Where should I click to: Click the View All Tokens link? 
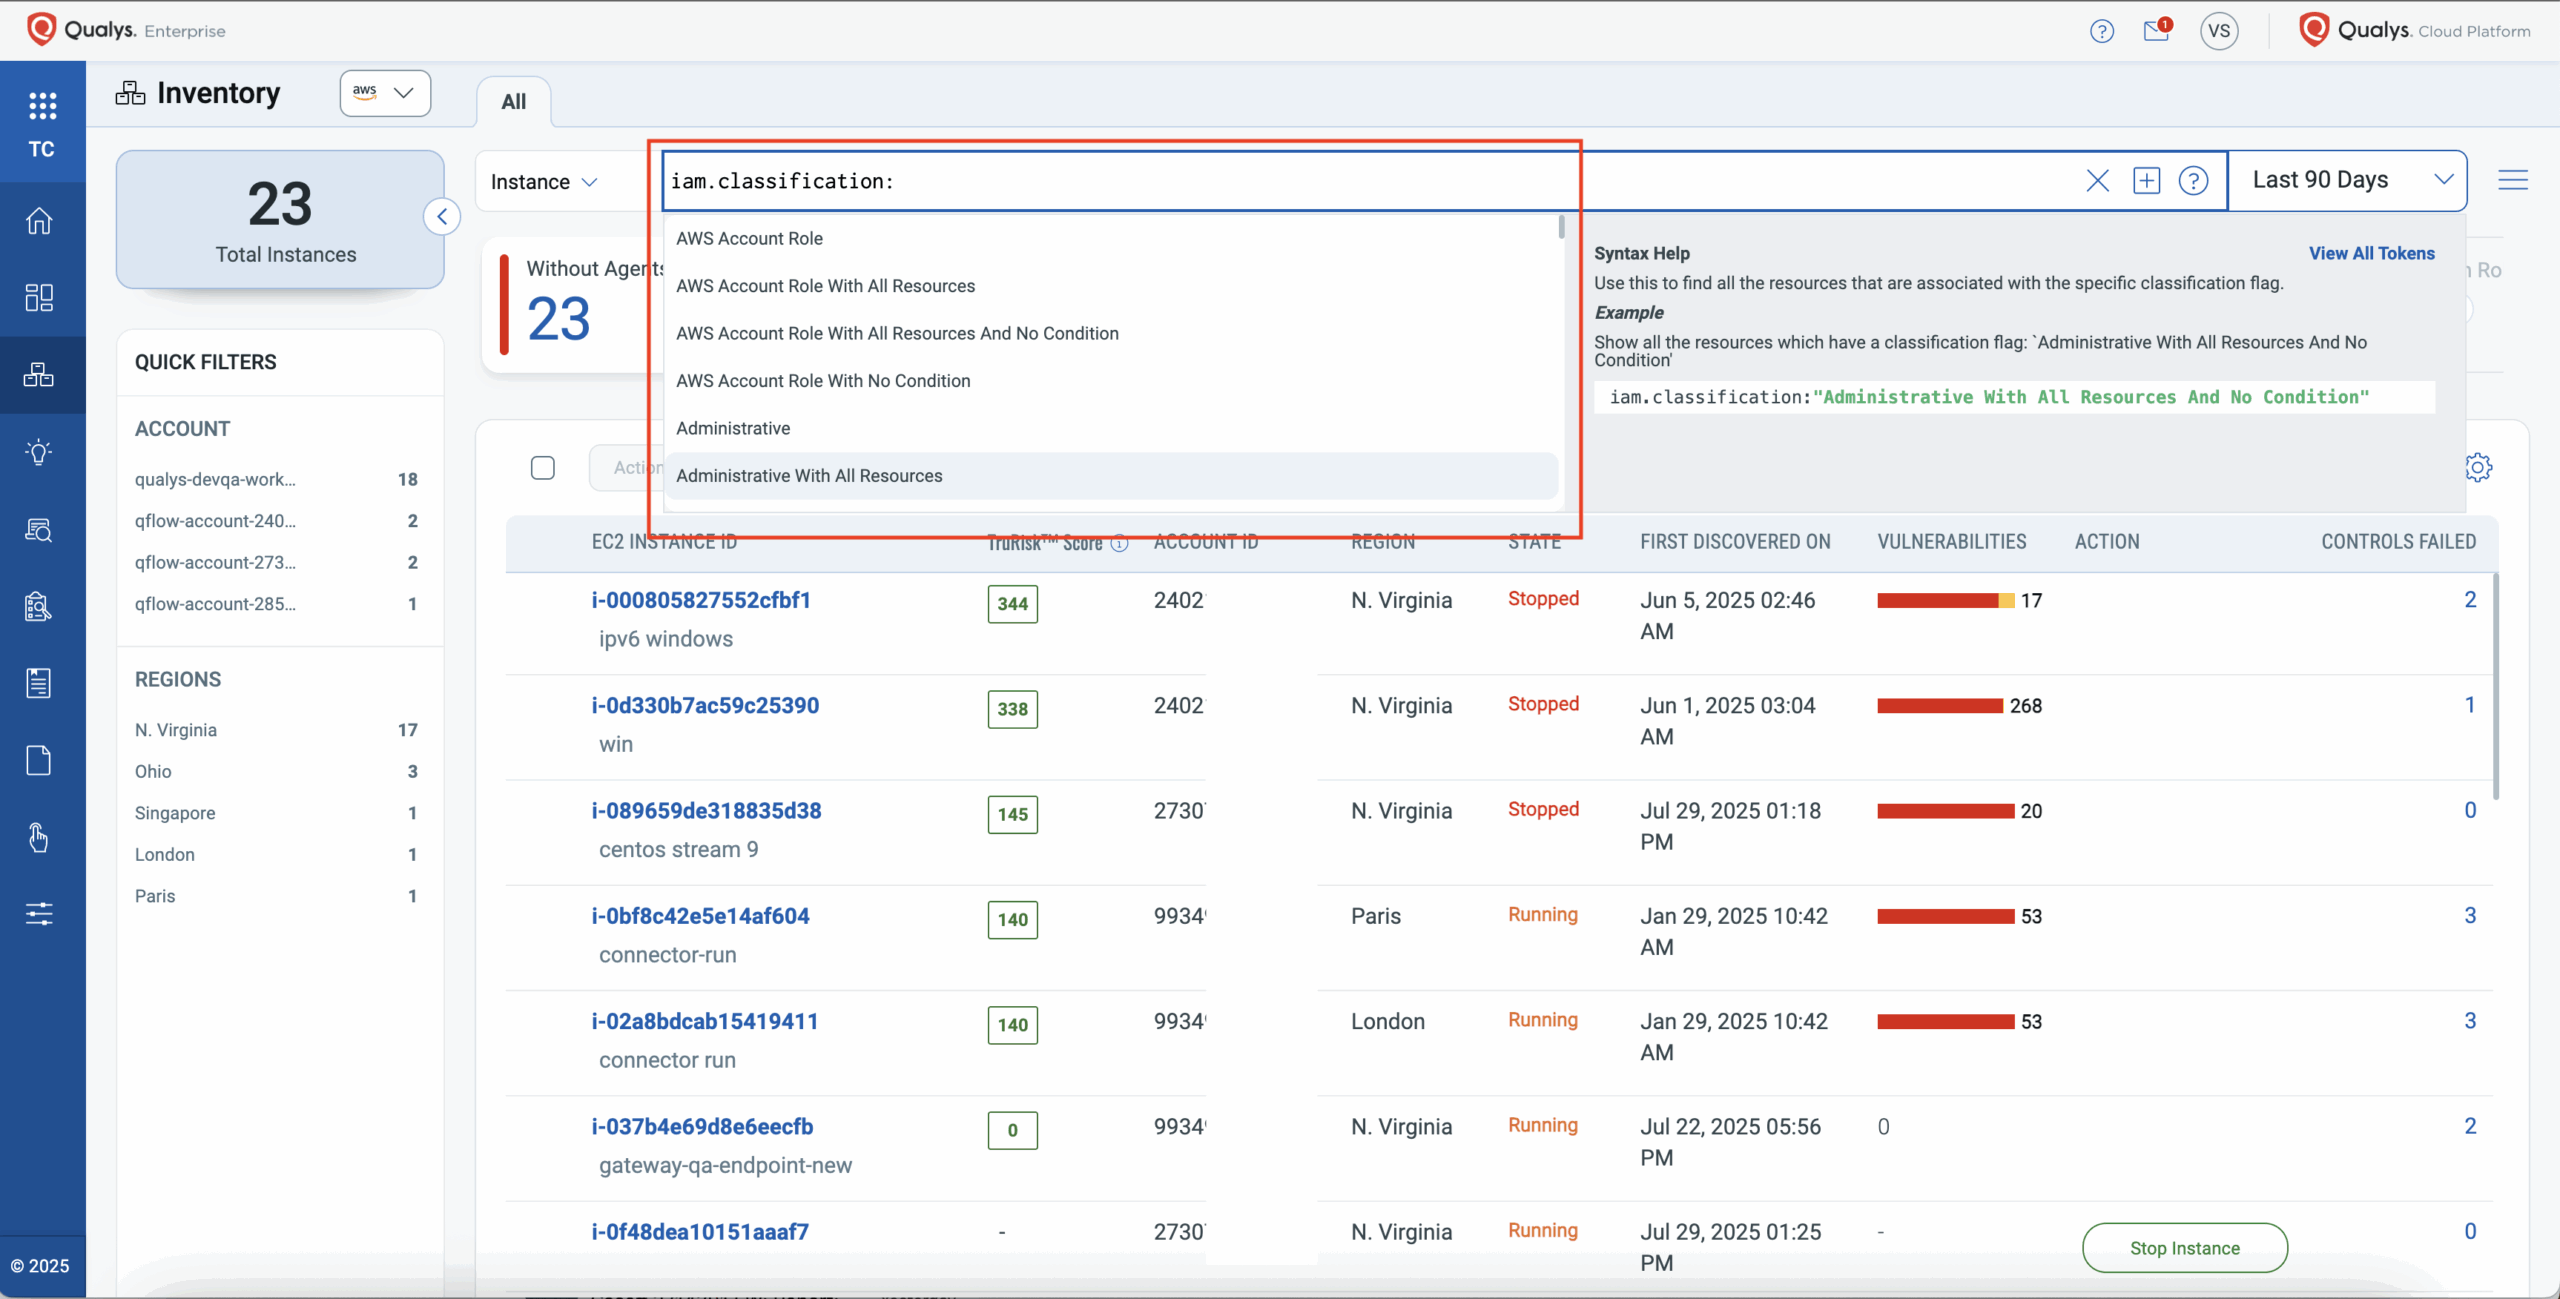tap(2371, 253)
